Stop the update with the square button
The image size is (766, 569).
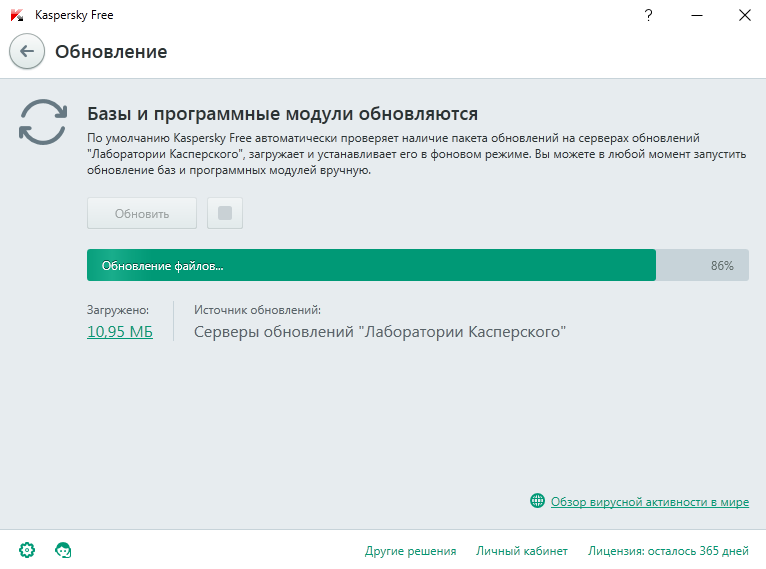[225, 213]
